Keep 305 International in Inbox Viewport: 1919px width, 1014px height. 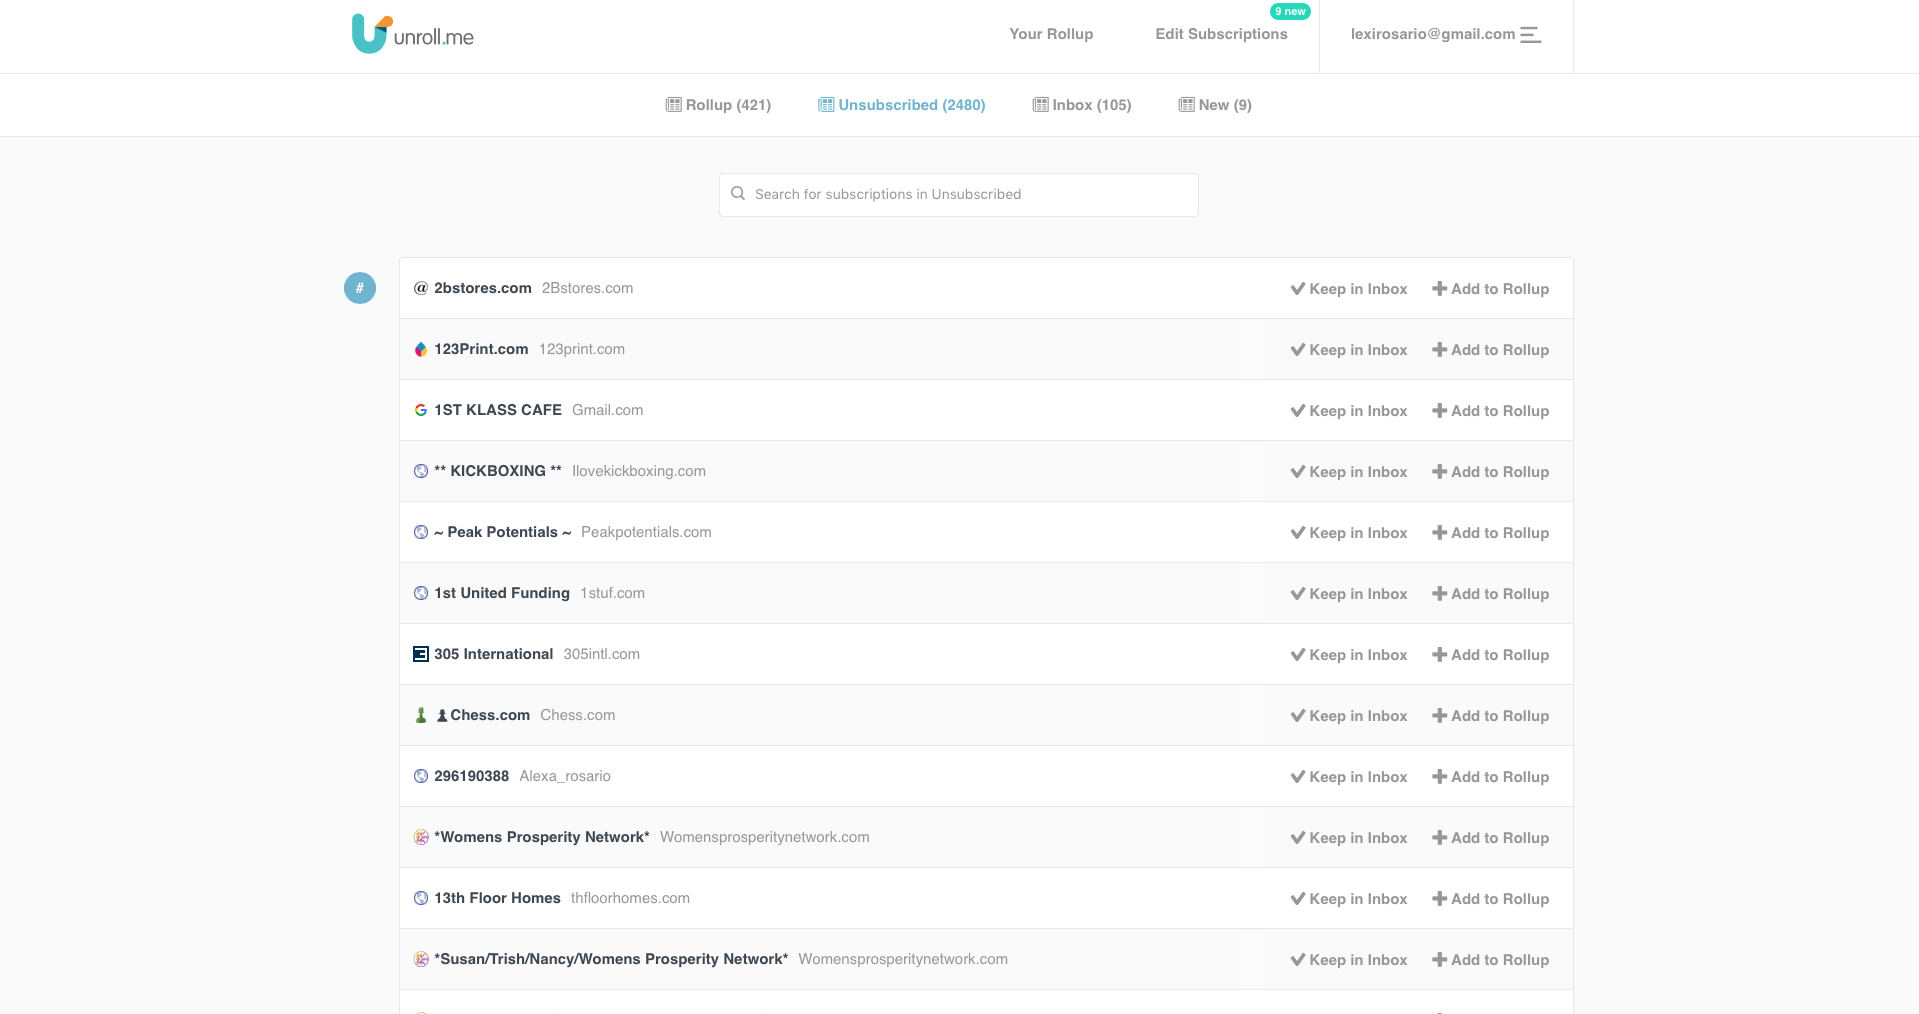[x=1349, y=655]
